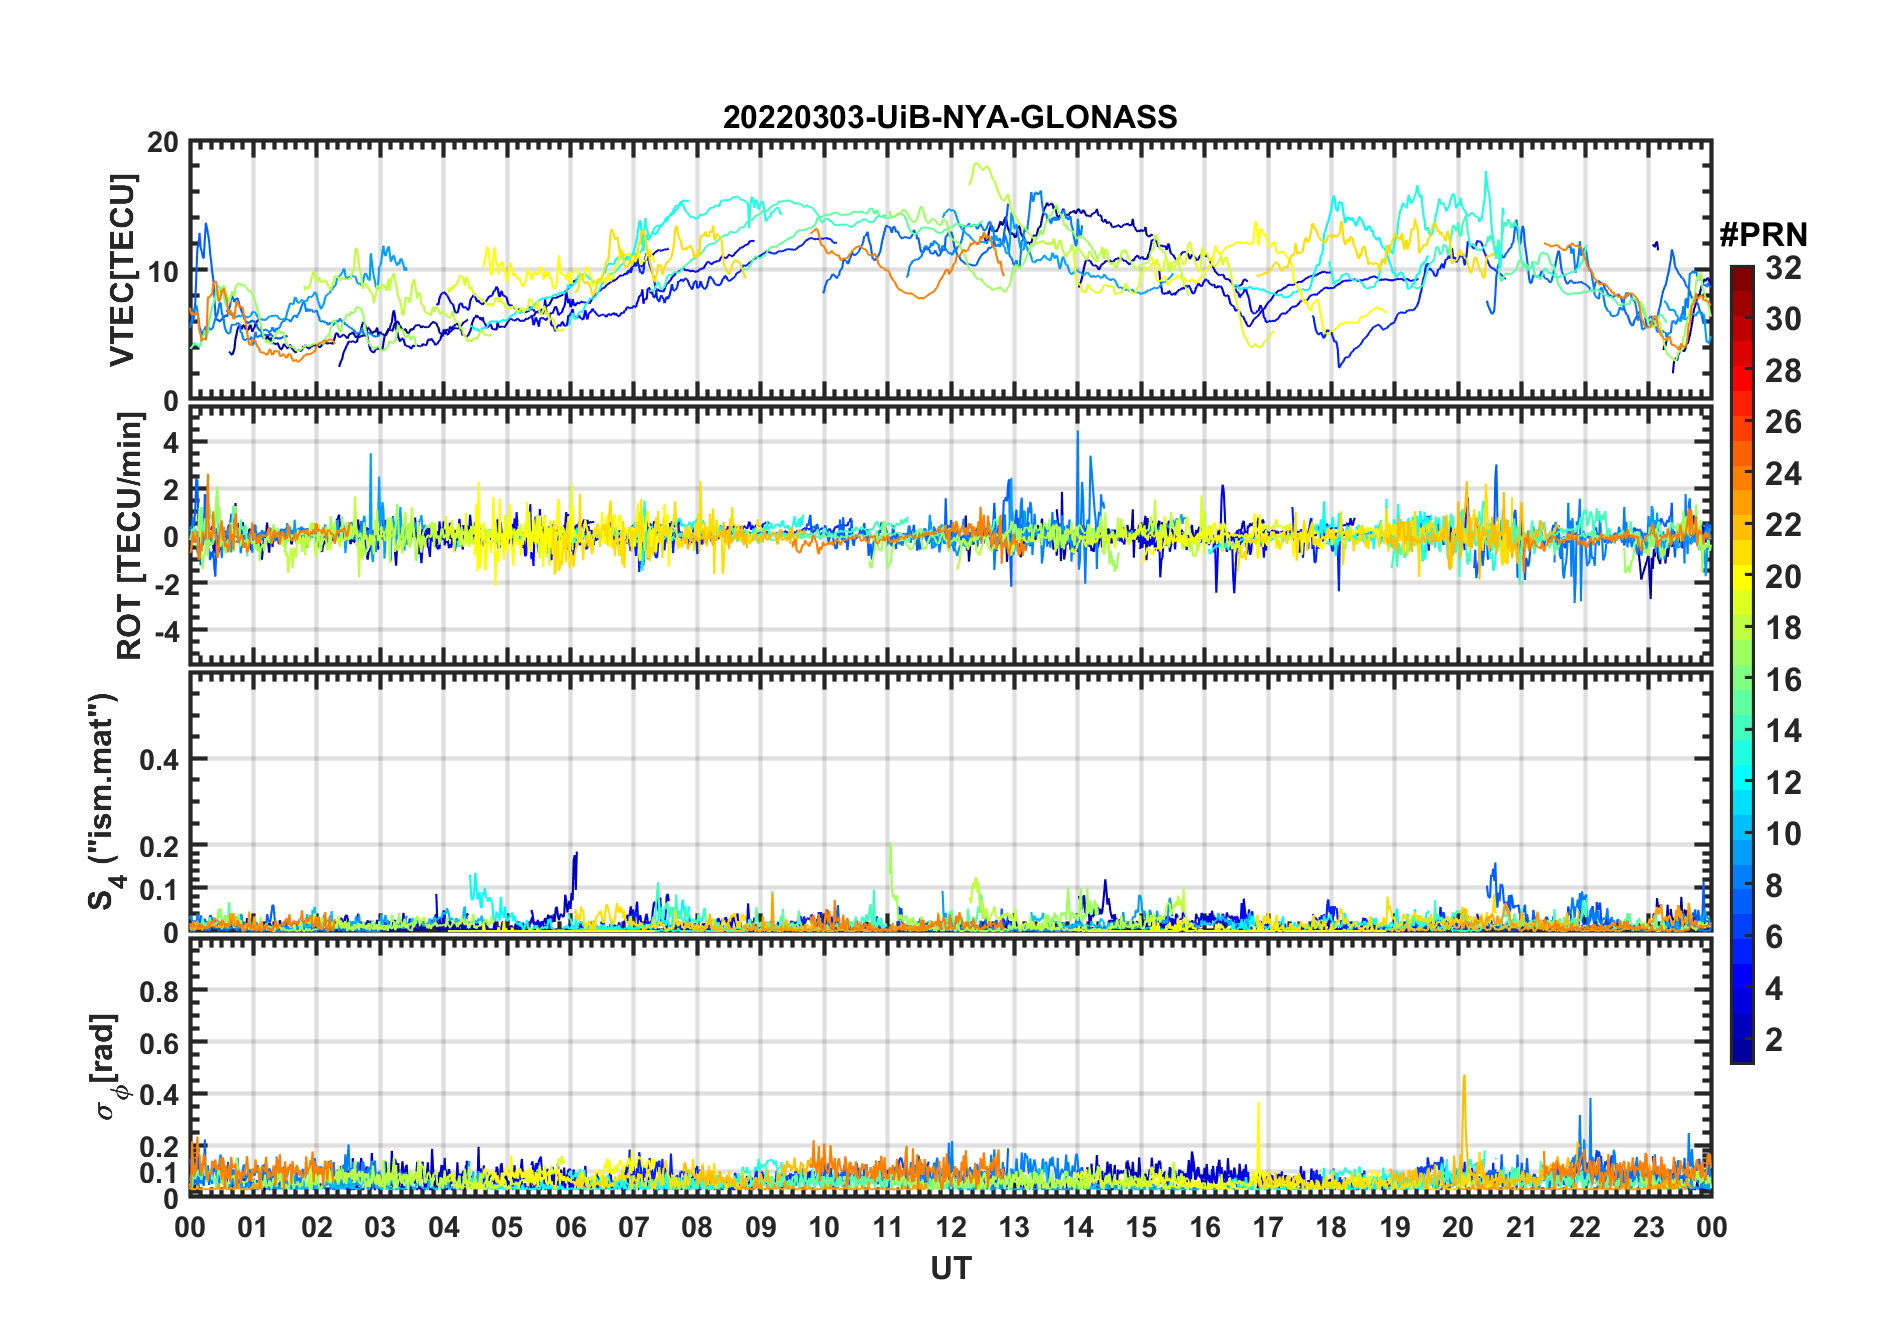Select the VTEC[TECU] y-axis label

(122, 270)
